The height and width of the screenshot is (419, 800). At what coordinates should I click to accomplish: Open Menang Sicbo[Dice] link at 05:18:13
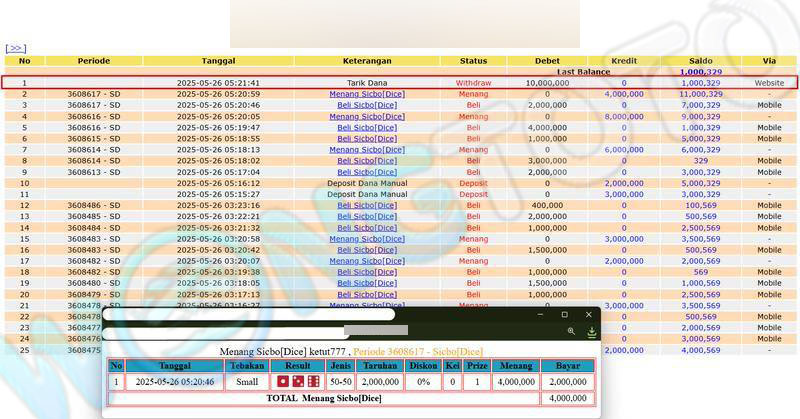pyautogui.click(x=366, y=150)
